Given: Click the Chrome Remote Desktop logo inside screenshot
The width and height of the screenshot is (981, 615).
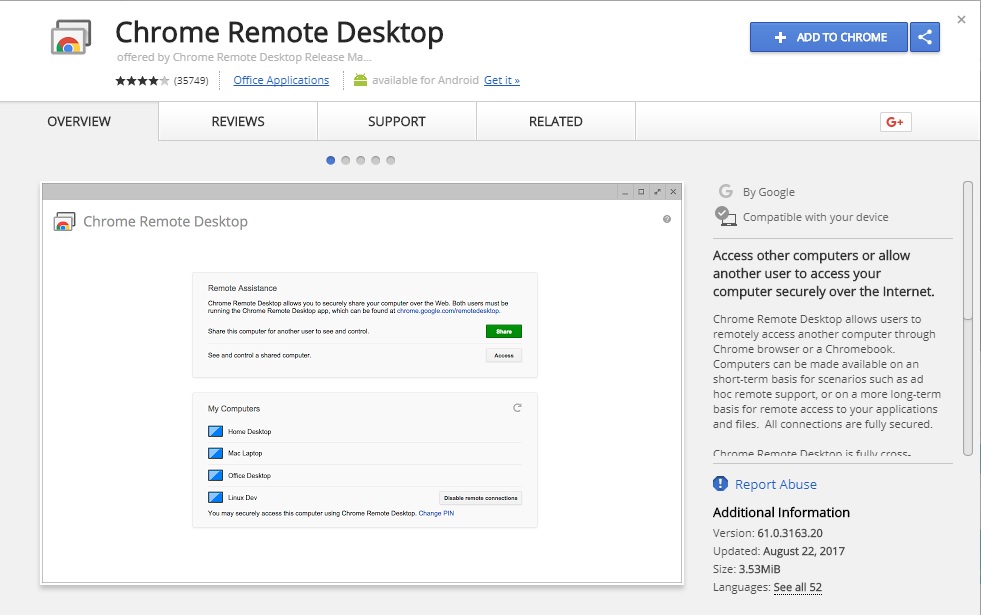Looking at the screenshot, I should pos(64,221).
